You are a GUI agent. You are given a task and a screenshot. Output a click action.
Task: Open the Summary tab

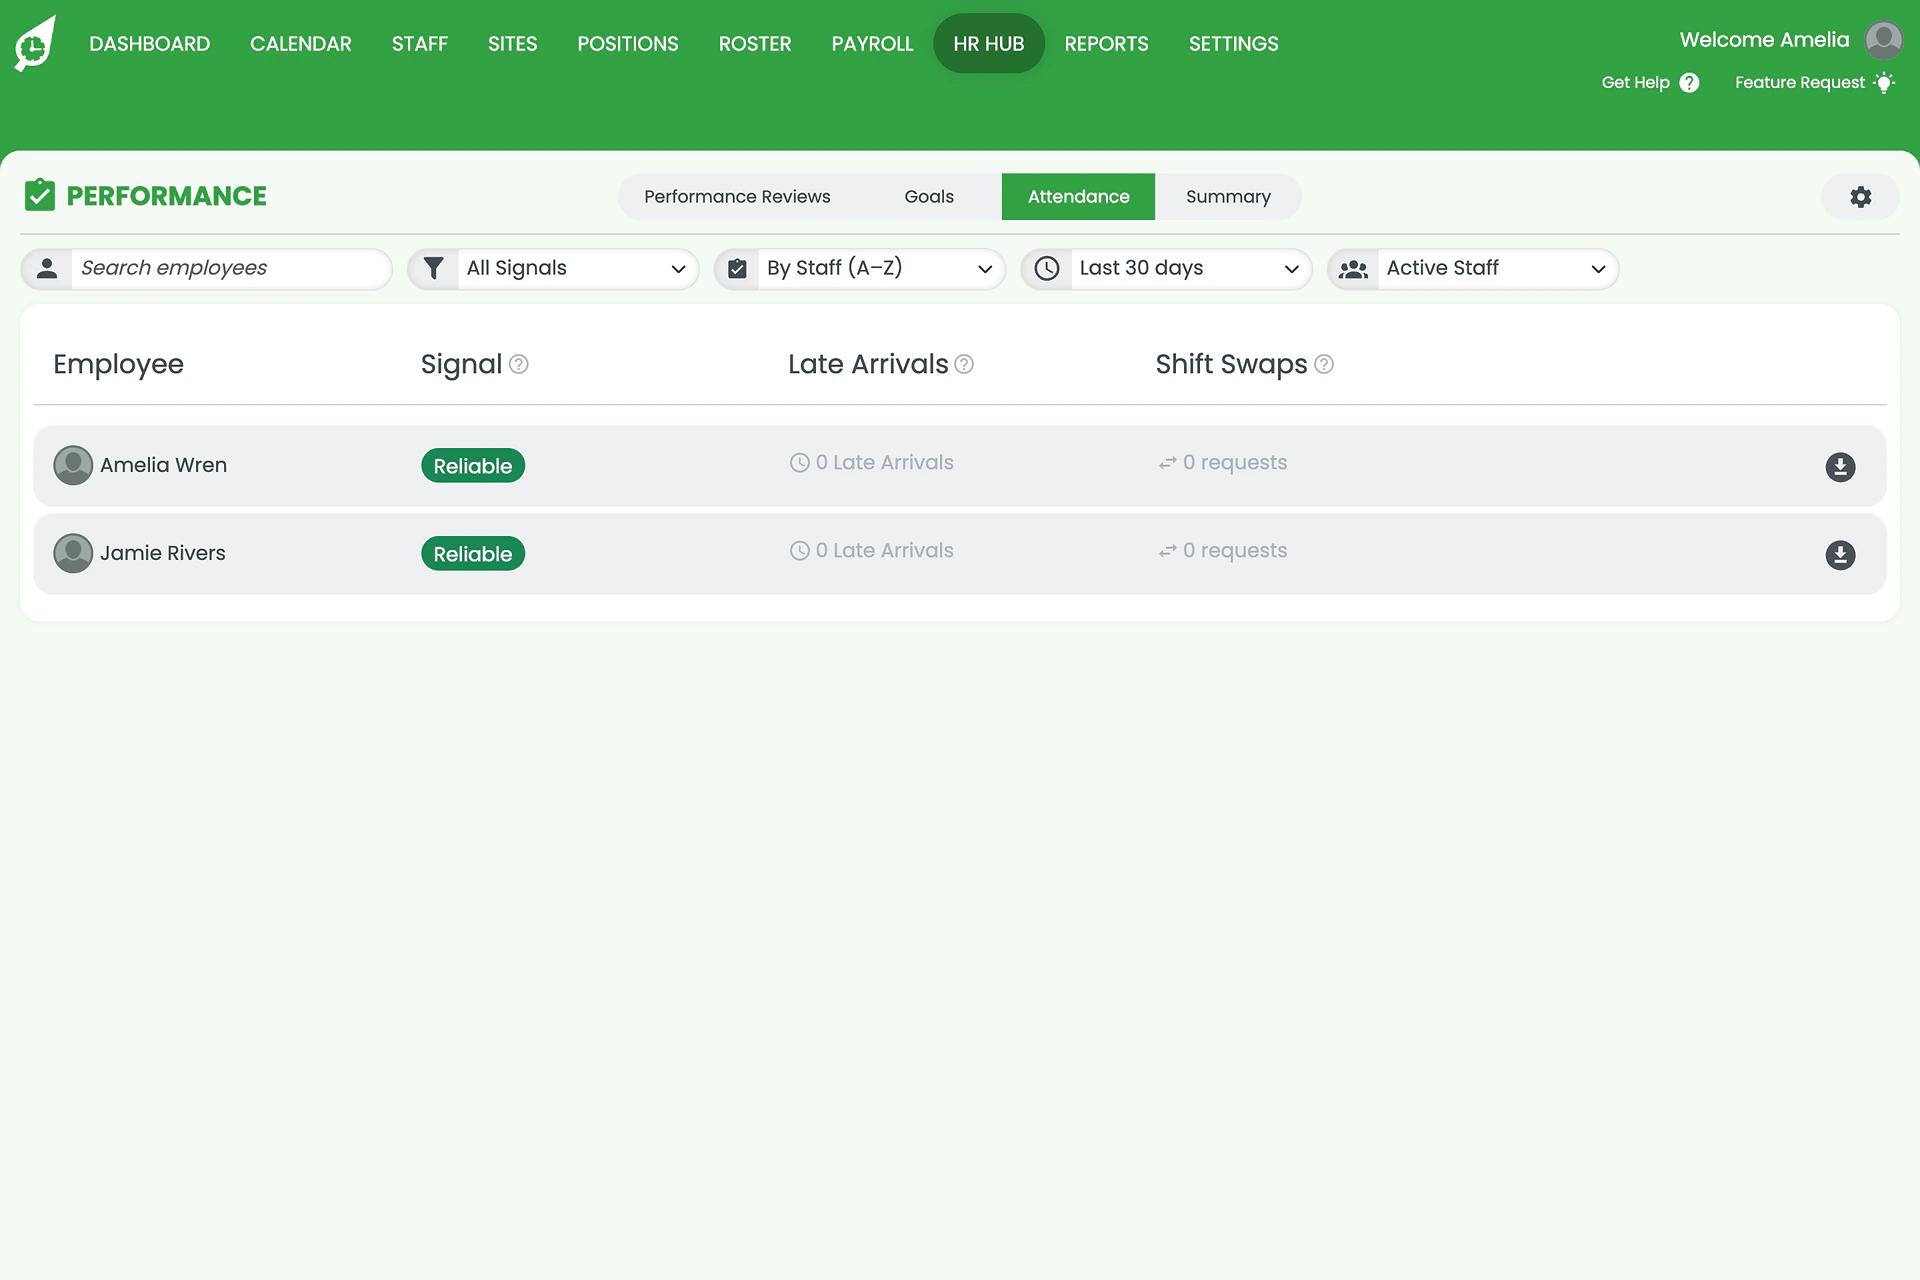[x=1228, y=197]
